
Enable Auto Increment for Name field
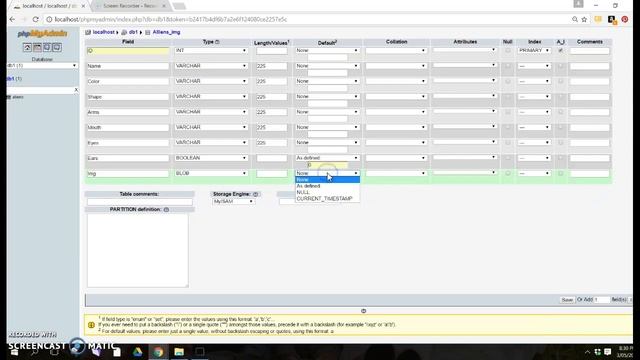(x=560, y=66)
